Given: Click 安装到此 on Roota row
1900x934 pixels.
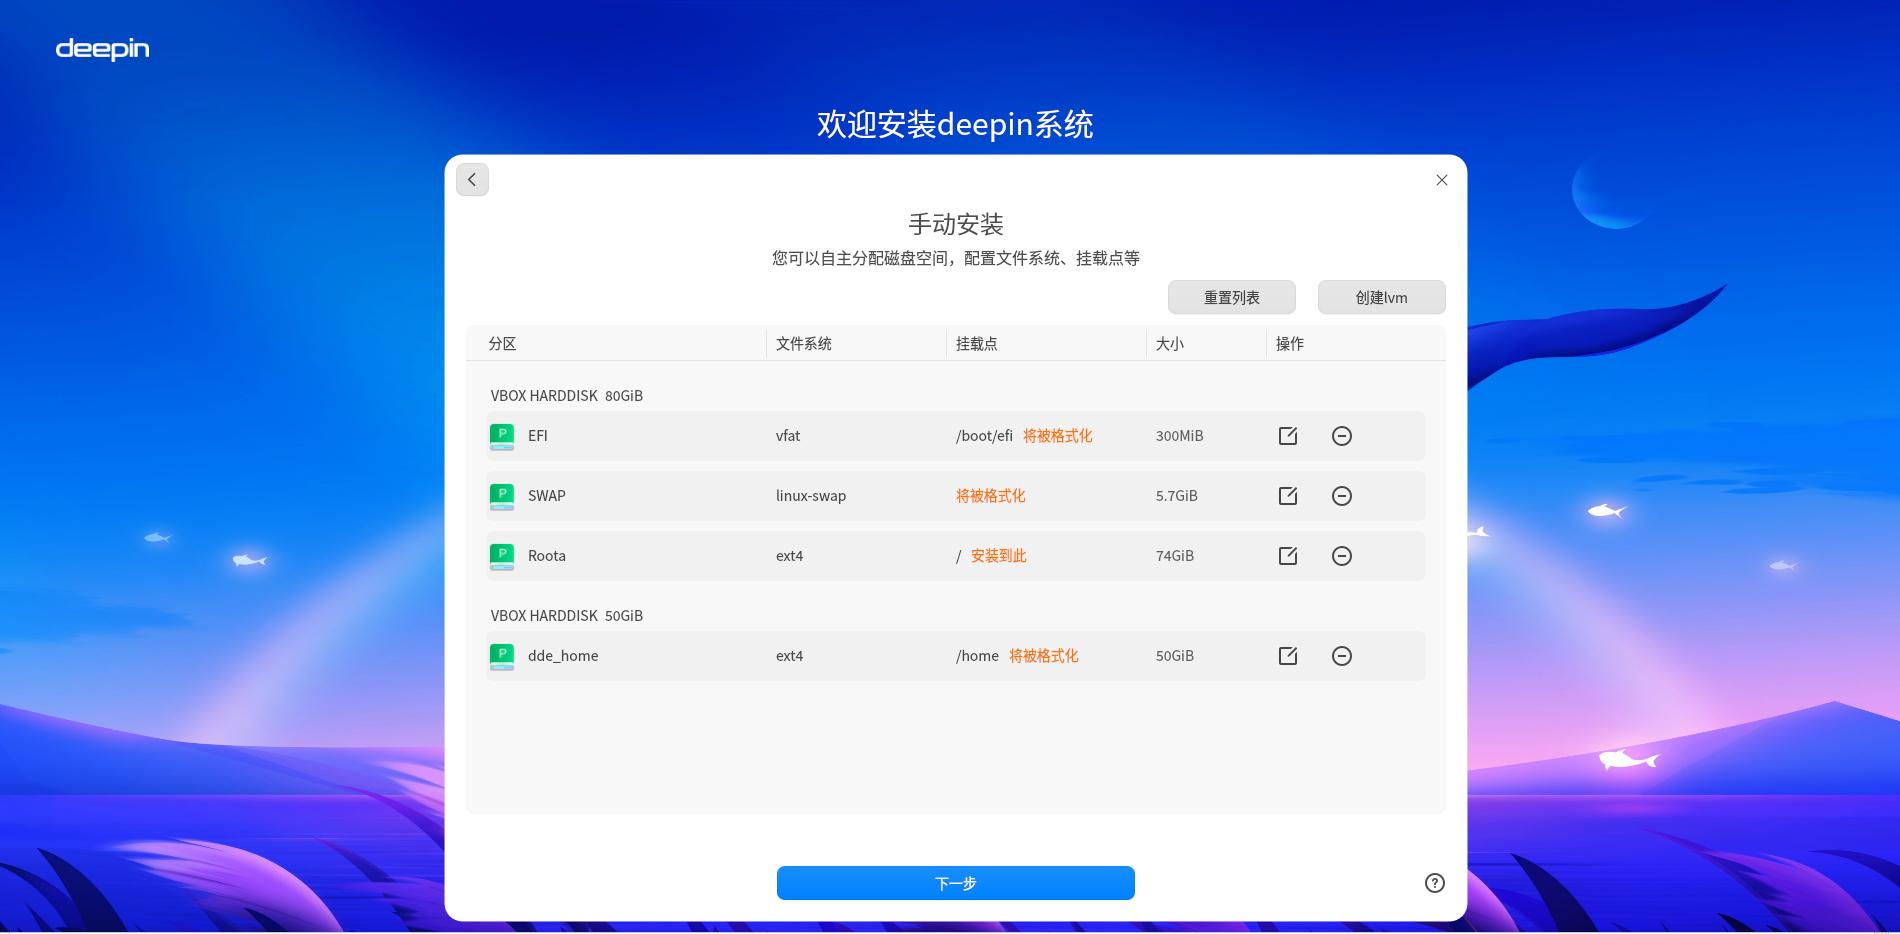Looking at the screenshot, I should 999,556.
